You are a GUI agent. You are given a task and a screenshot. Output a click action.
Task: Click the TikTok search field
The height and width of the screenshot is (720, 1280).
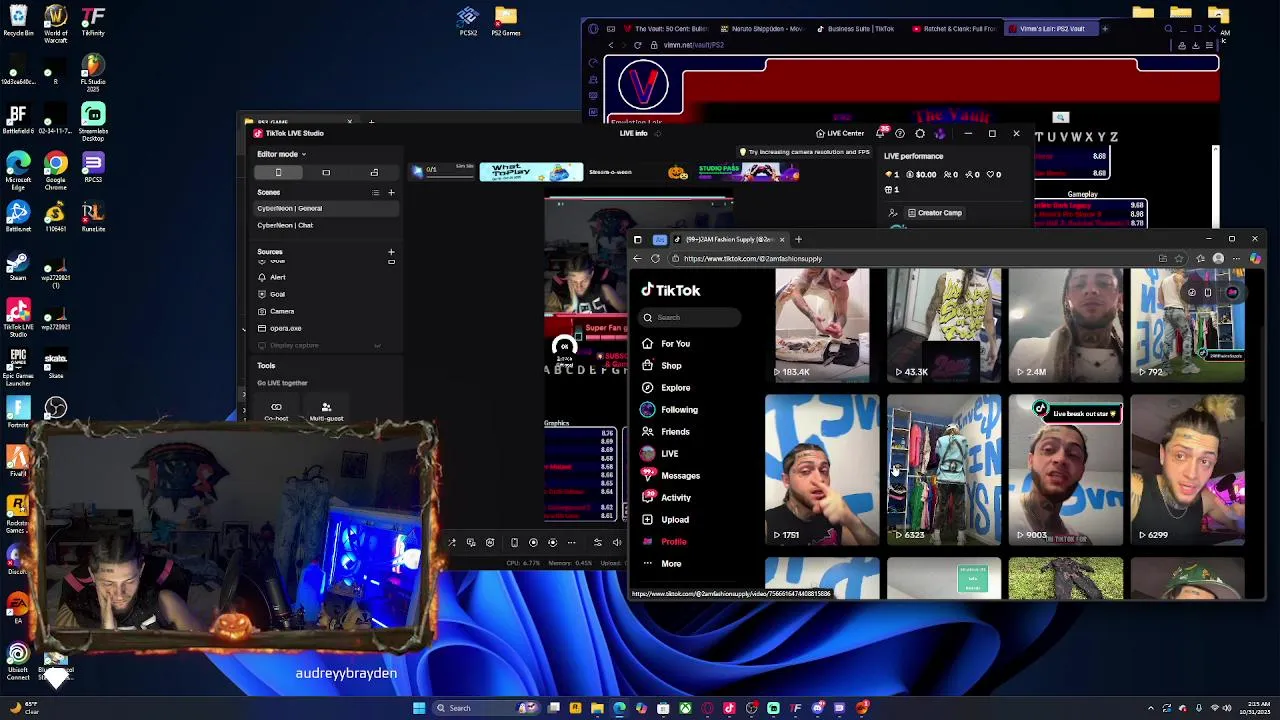691,317
